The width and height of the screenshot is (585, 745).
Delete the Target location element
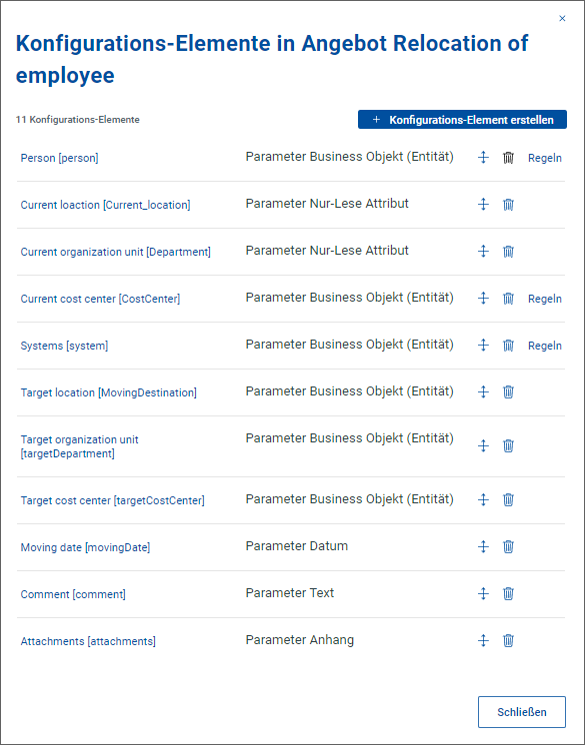(x=508, y=392)
